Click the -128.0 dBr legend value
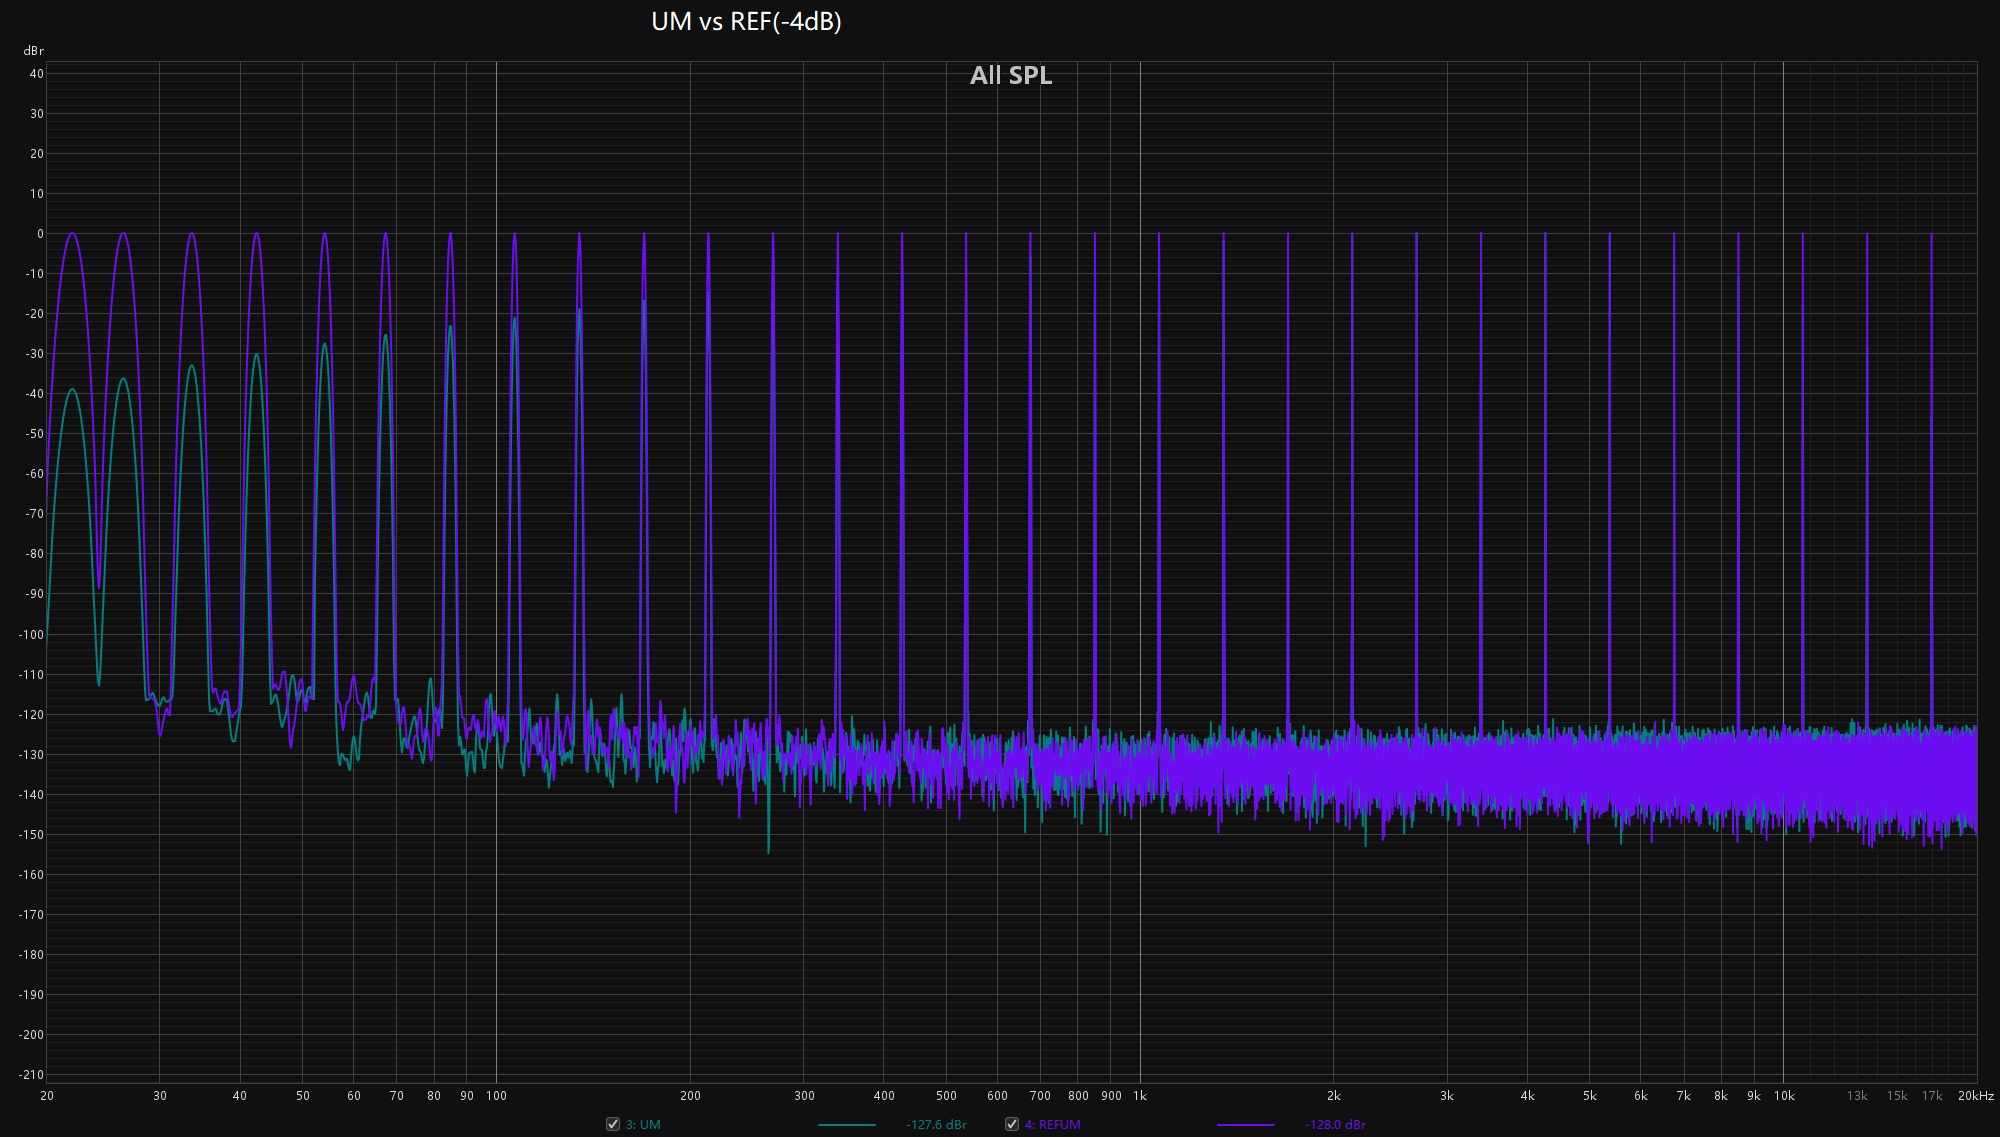The width and height of the screenshot is (2000, 1137). coord(1335,1124)
